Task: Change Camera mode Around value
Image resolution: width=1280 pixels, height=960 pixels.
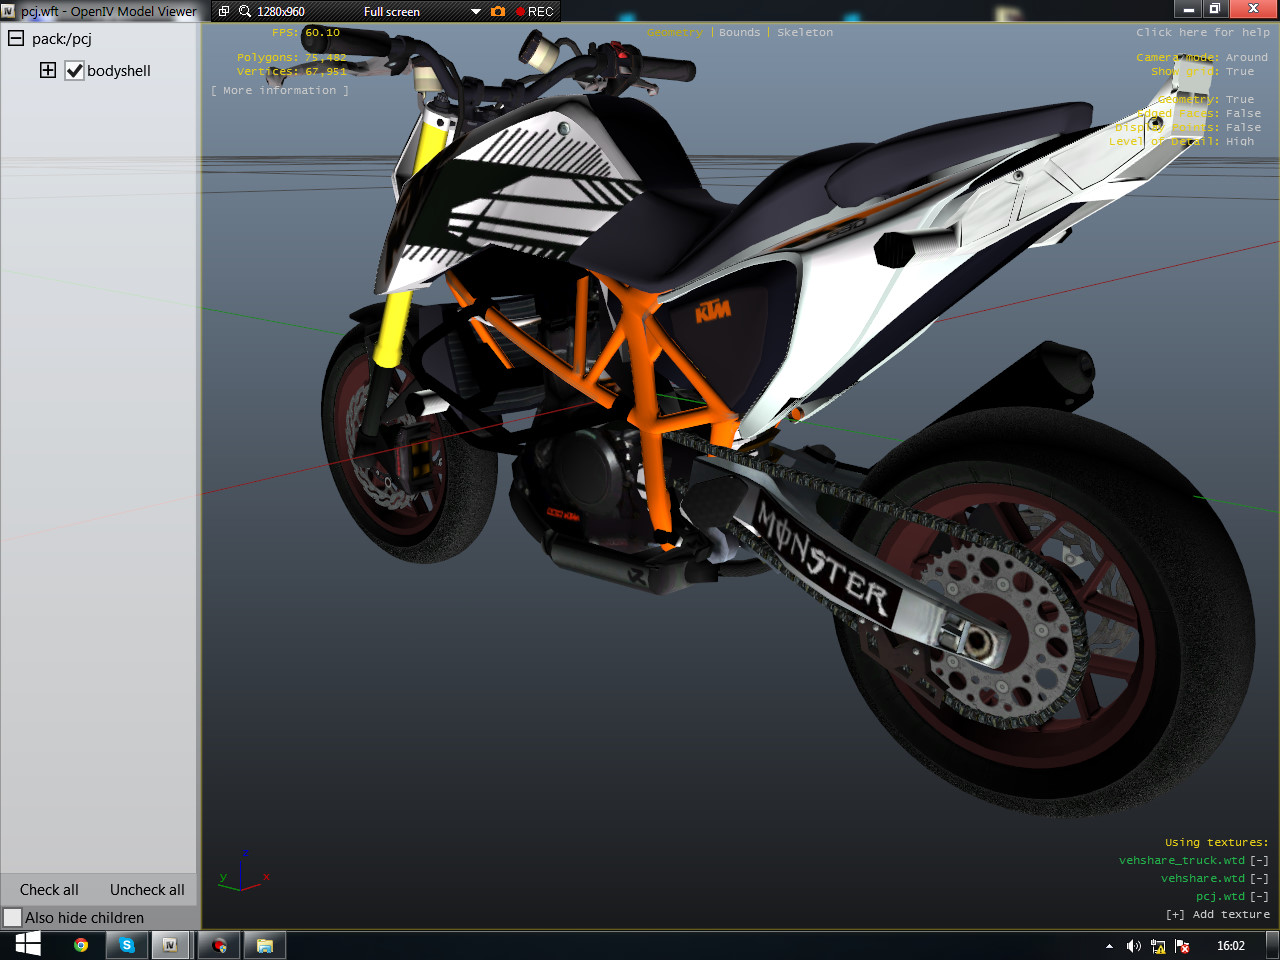Action: [1247, 57]
